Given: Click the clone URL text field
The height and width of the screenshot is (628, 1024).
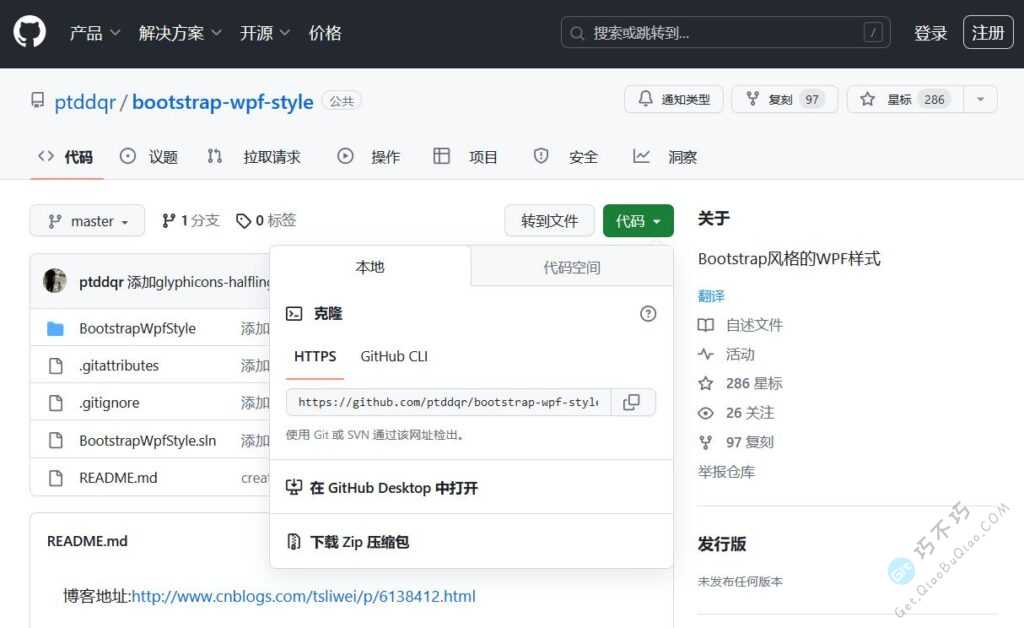Looking at the screenshot, I should [x=448, y=402].
